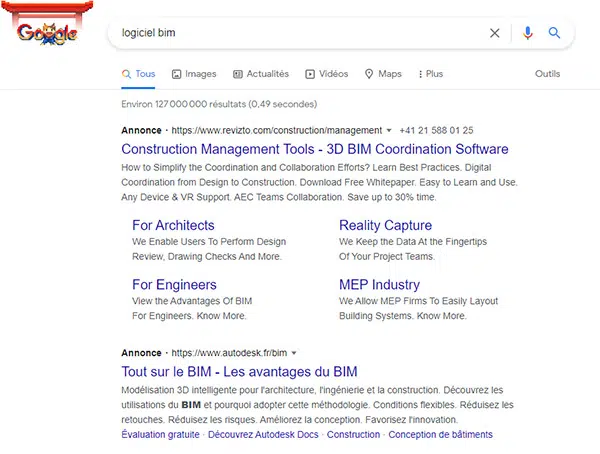Open the Maps tab

(x=383, y=74)
